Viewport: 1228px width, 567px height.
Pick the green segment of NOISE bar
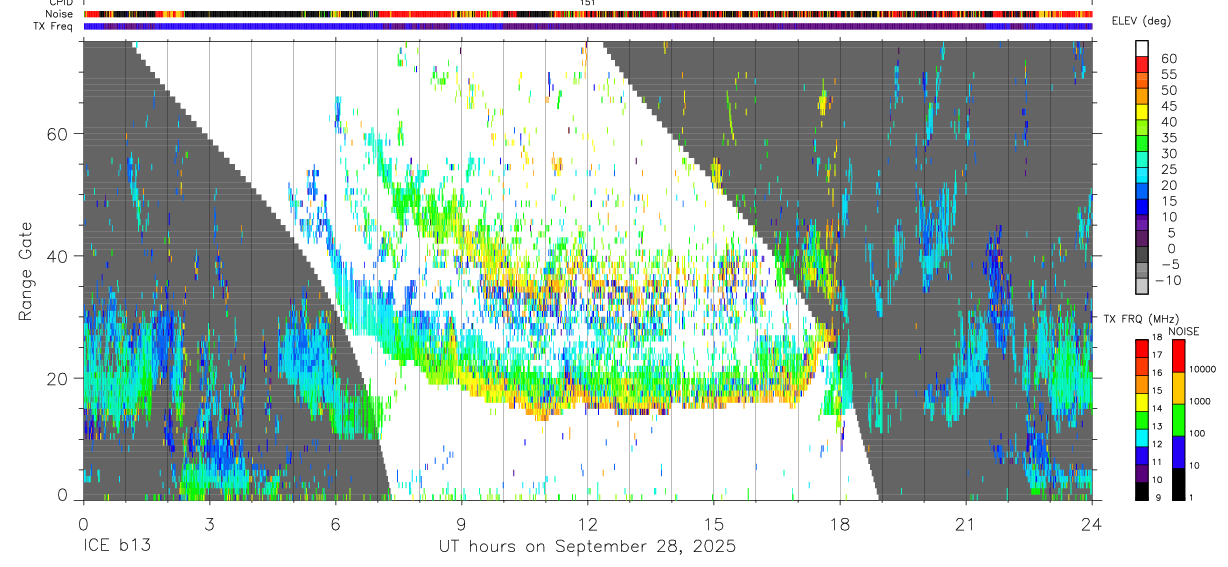click(1179, 420)
